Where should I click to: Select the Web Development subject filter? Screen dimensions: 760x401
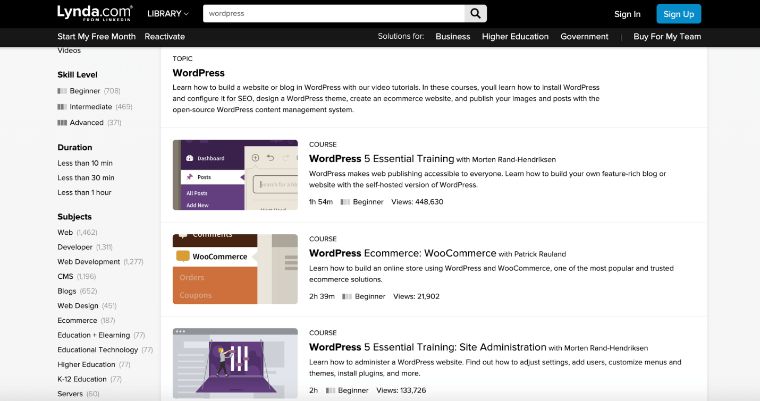(x=88, y=261)
